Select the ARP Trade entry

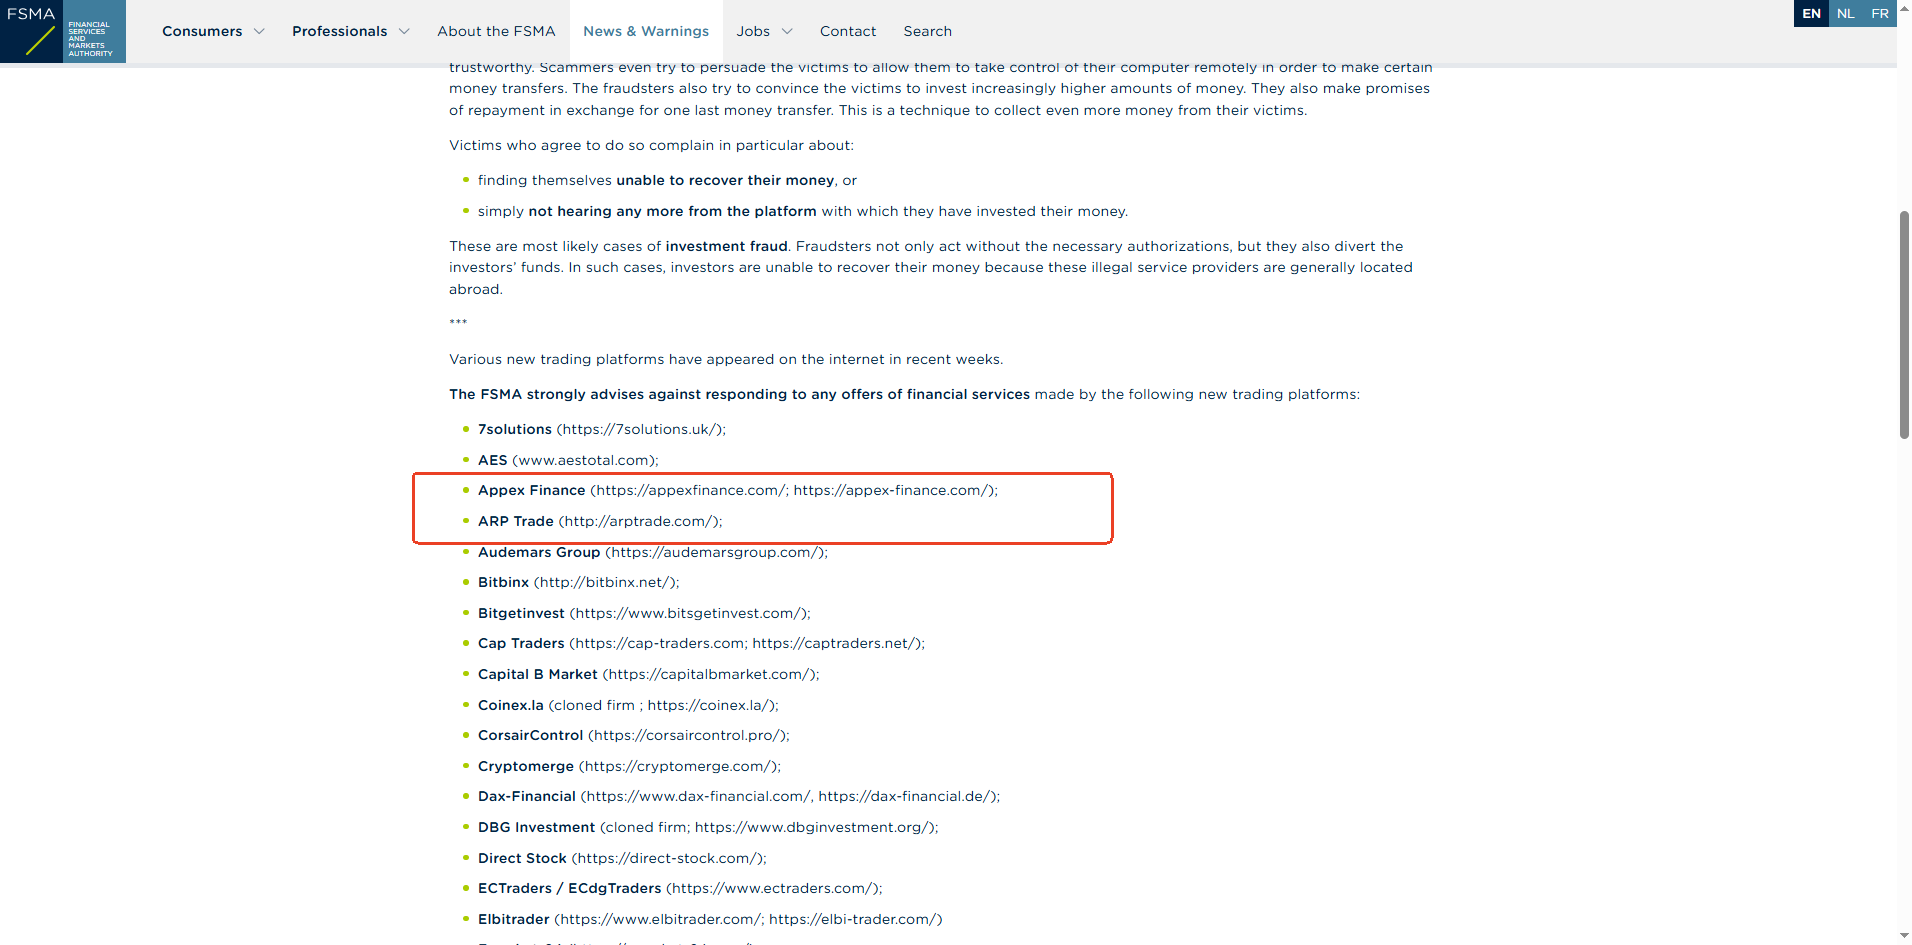(600, 521)
